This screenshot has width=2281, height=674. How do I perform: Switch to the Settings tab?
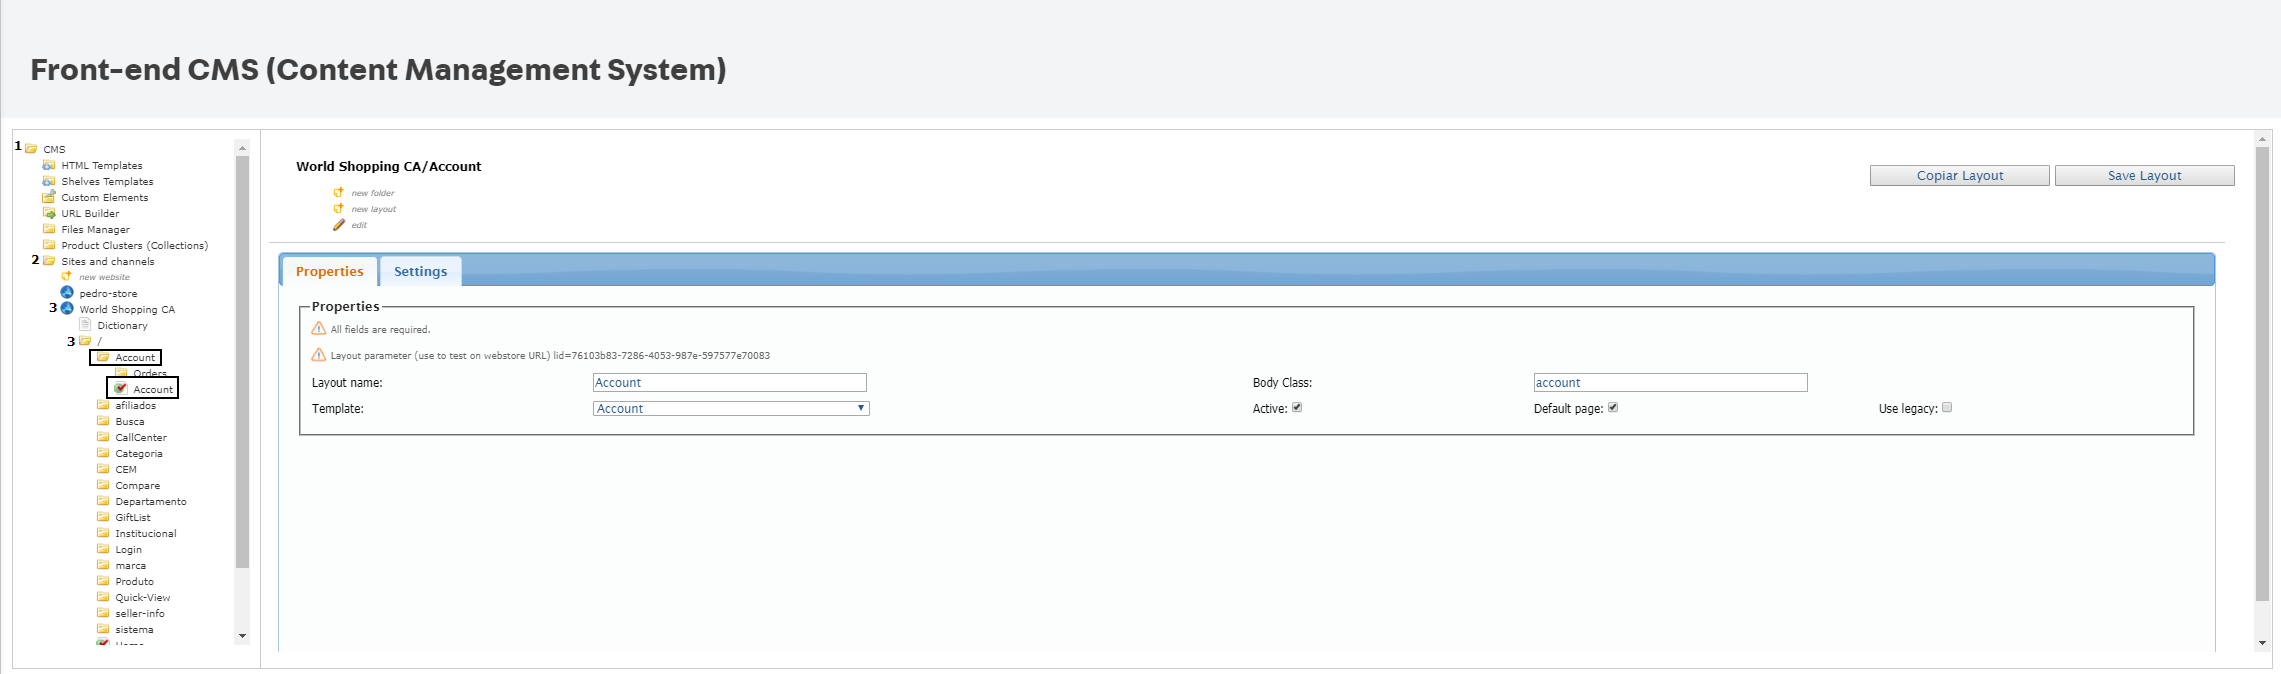tap(421, 271)
